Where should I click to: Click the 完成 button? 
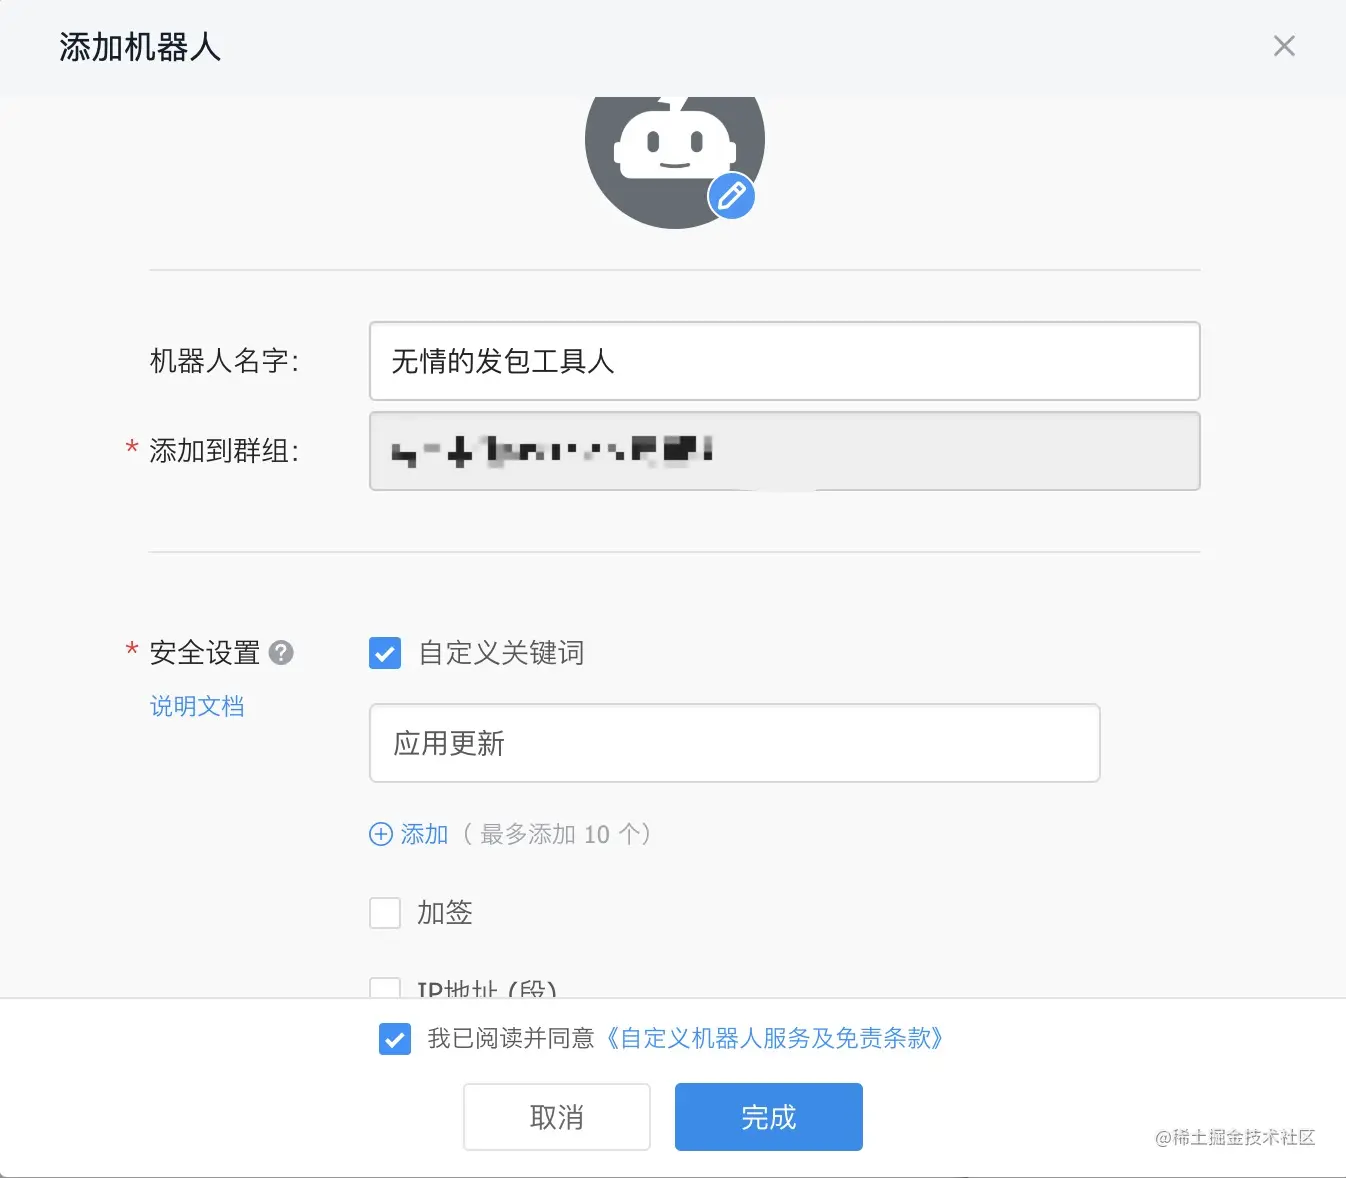click(x=767, y=1117)
